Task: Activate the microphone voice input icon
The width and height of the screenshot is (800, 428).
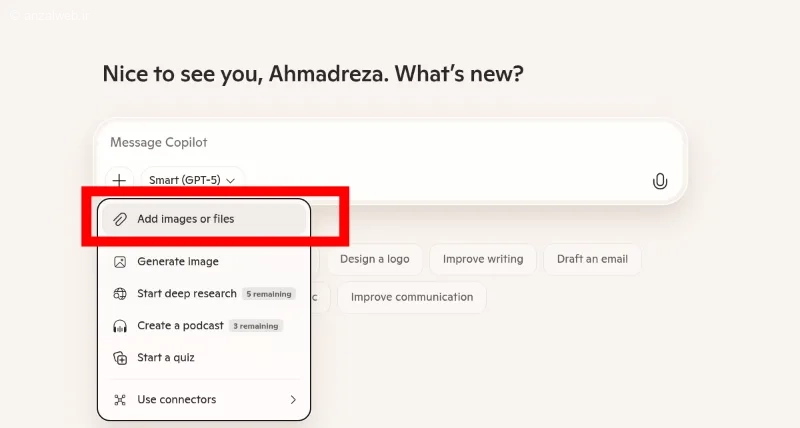Action: (x=660, y=181)
